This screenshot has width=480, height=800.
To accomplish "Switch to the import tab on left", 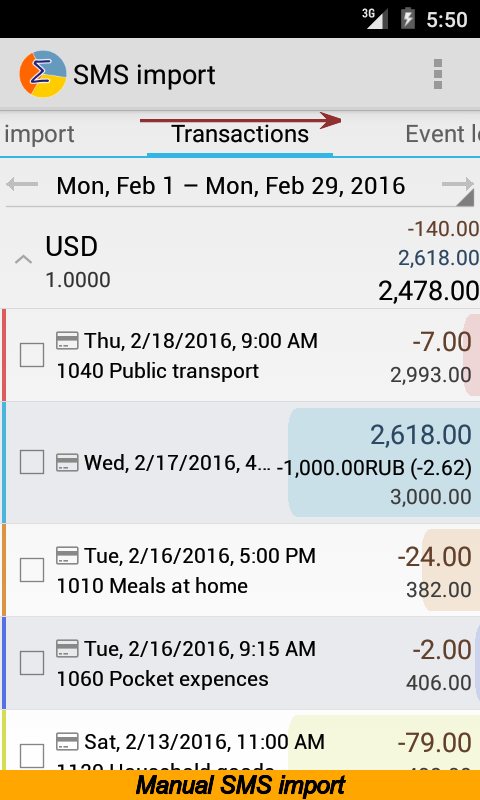I will [x=39, y=135].
